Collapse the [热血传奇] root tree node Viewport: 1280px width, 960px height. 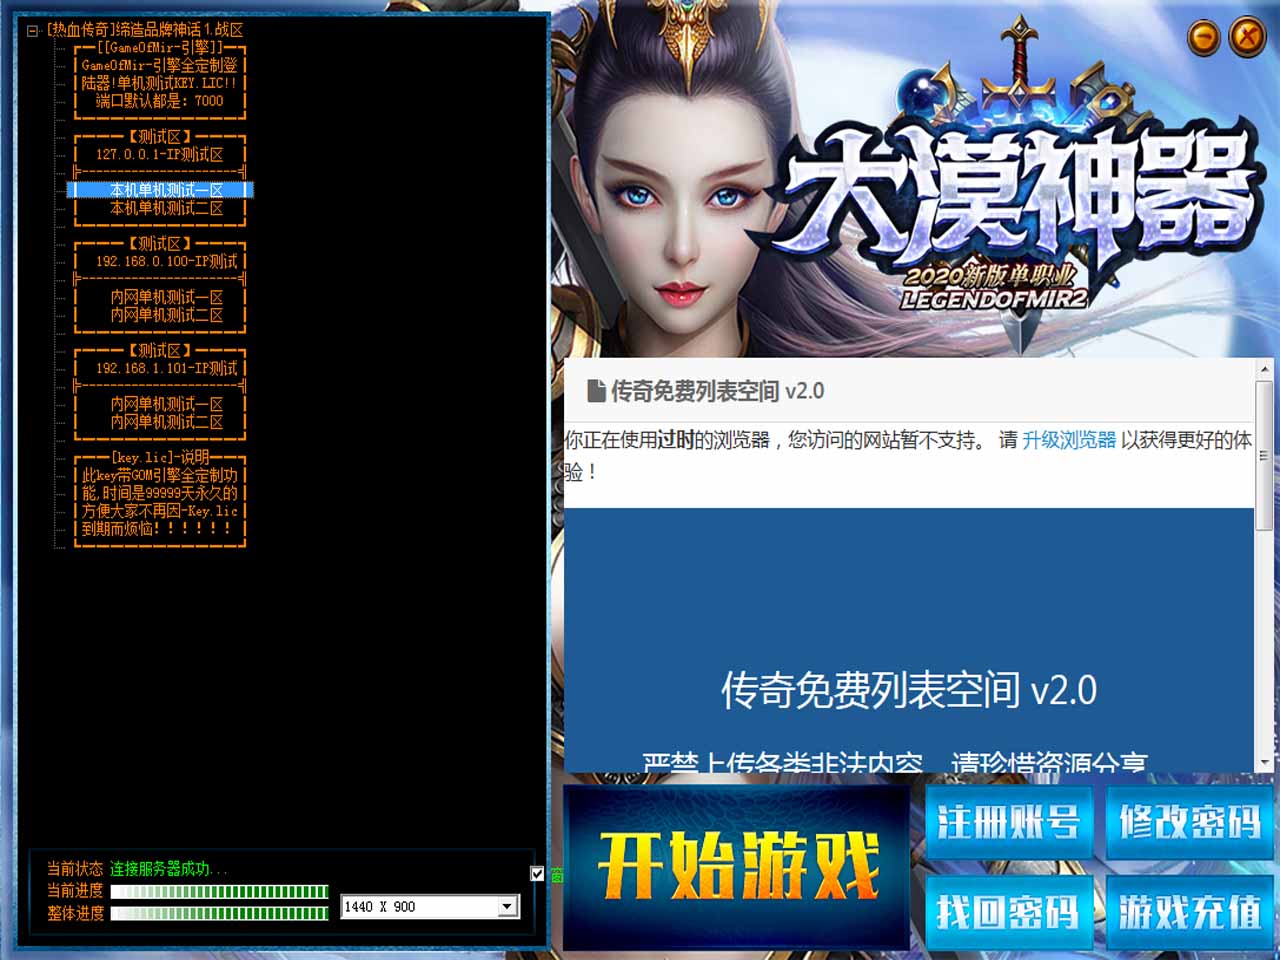(x=33, y=30)
